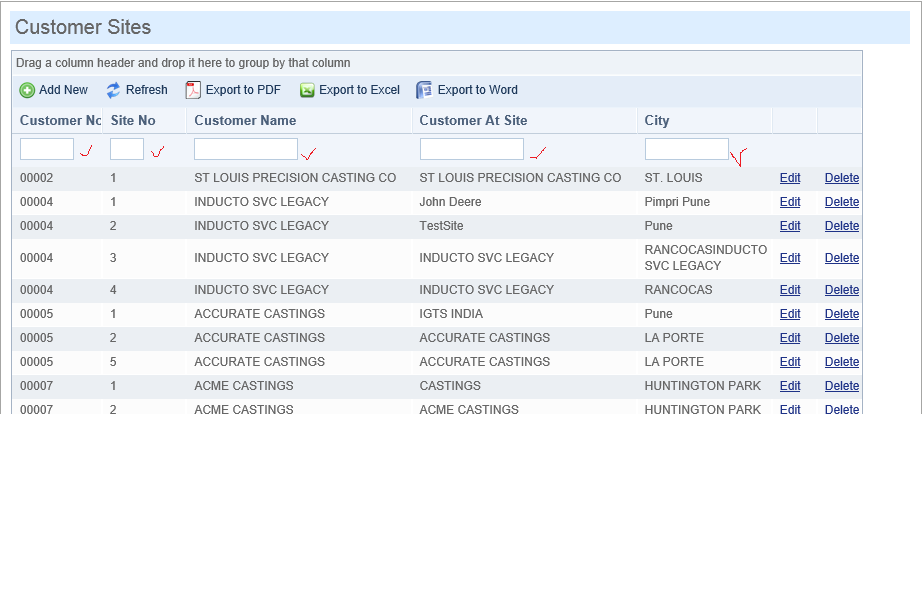Edit the IGTS INDIA row
Image resolution: width=923 pixels, height=614 pixels.
coord(790,314)
